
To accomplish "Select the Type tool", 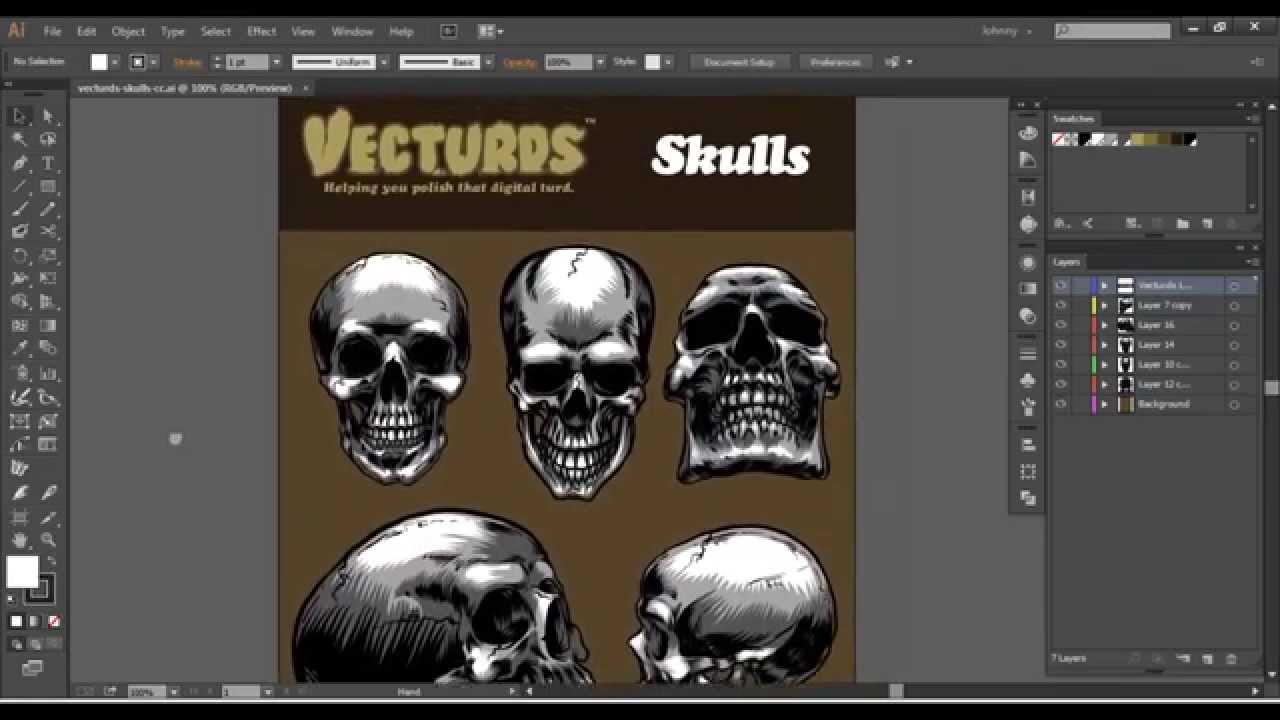I will [47, 163].
